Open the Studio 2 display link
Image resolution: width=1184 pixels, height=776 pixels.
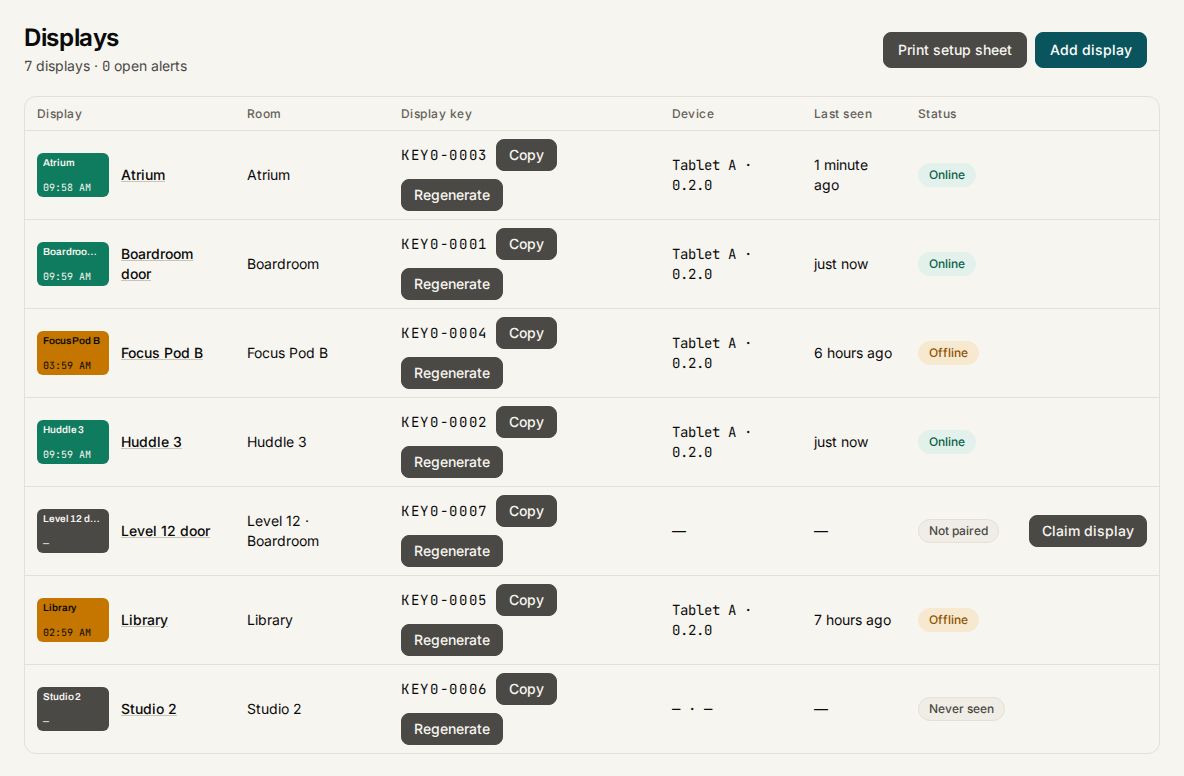coord(149,710)
